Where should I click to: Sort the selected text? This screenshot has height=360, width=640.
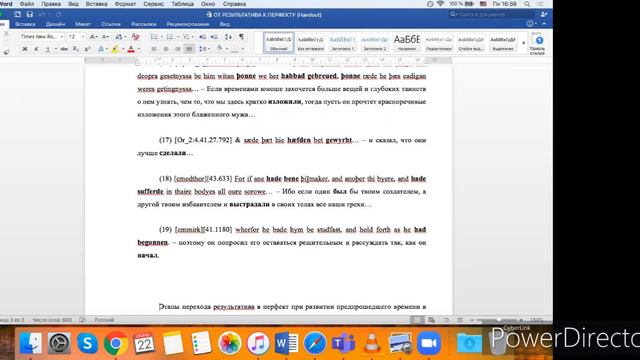pos(228,37)
